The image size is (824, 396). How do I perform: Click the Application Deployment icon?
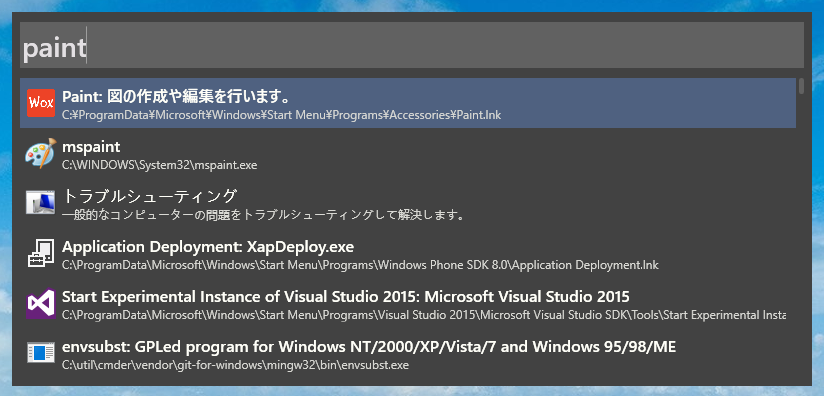40,253
